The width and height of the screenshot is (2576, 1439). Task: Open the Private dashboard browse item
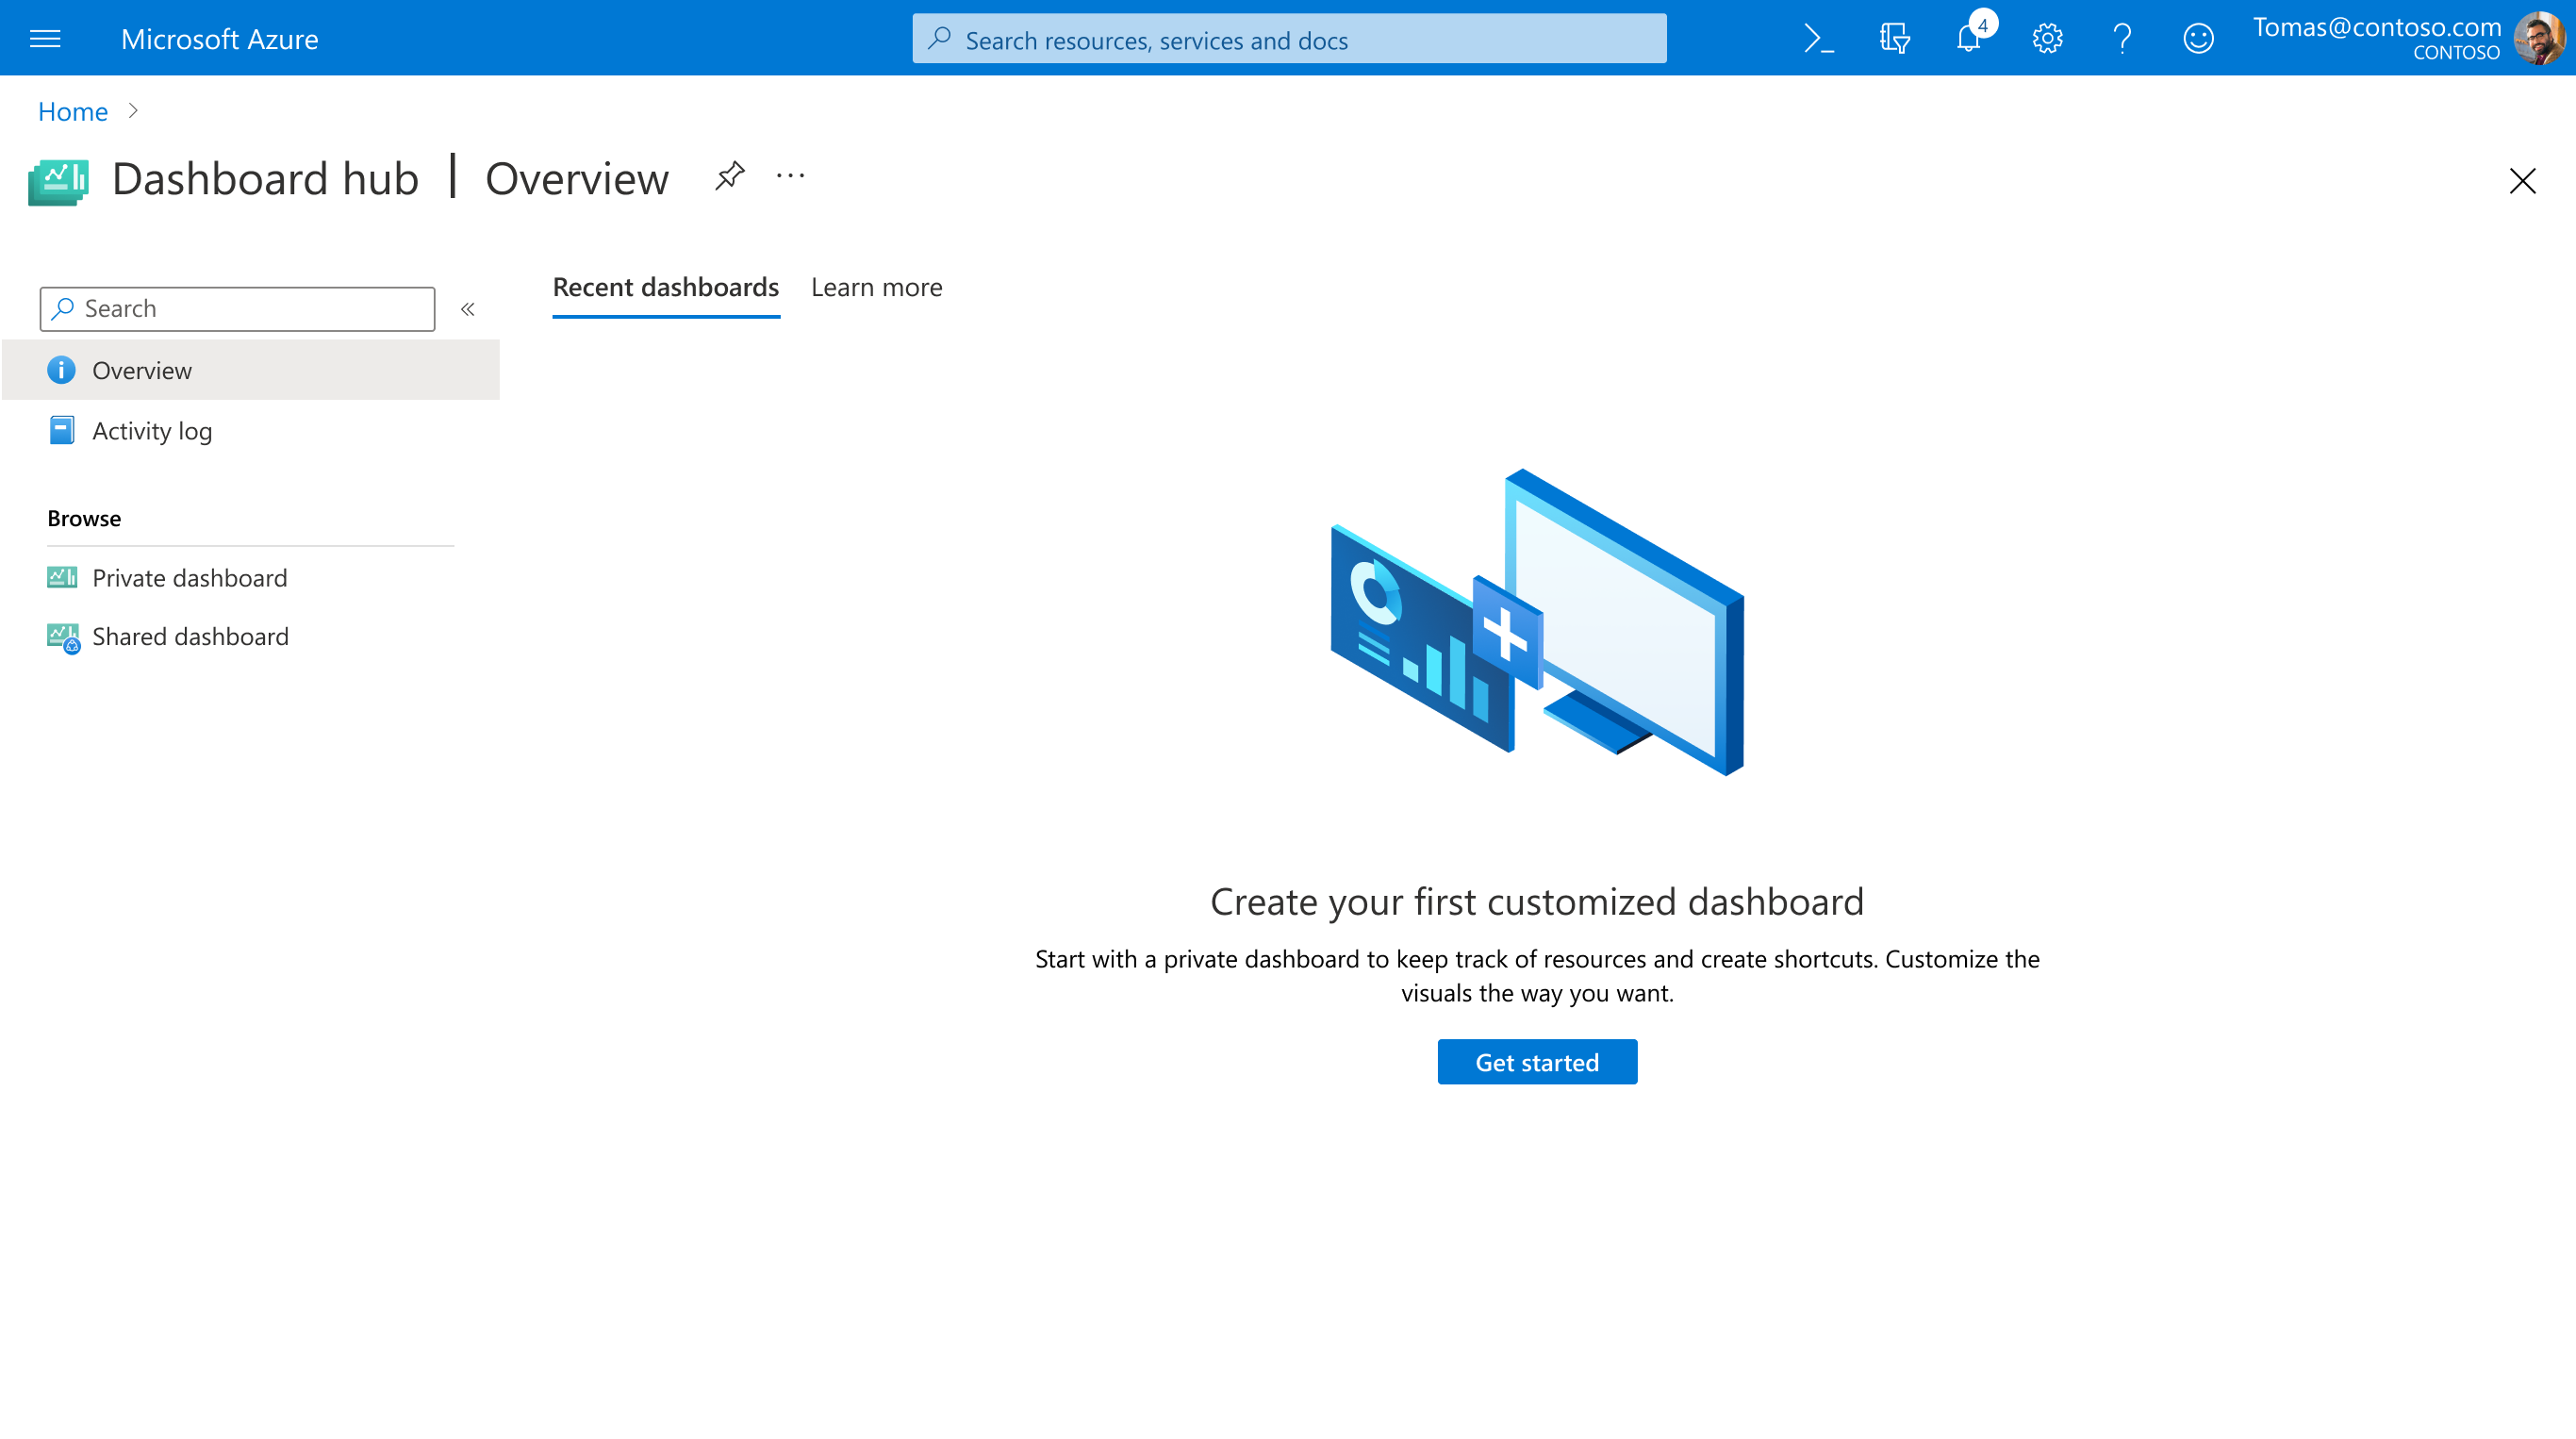(189, 578)
